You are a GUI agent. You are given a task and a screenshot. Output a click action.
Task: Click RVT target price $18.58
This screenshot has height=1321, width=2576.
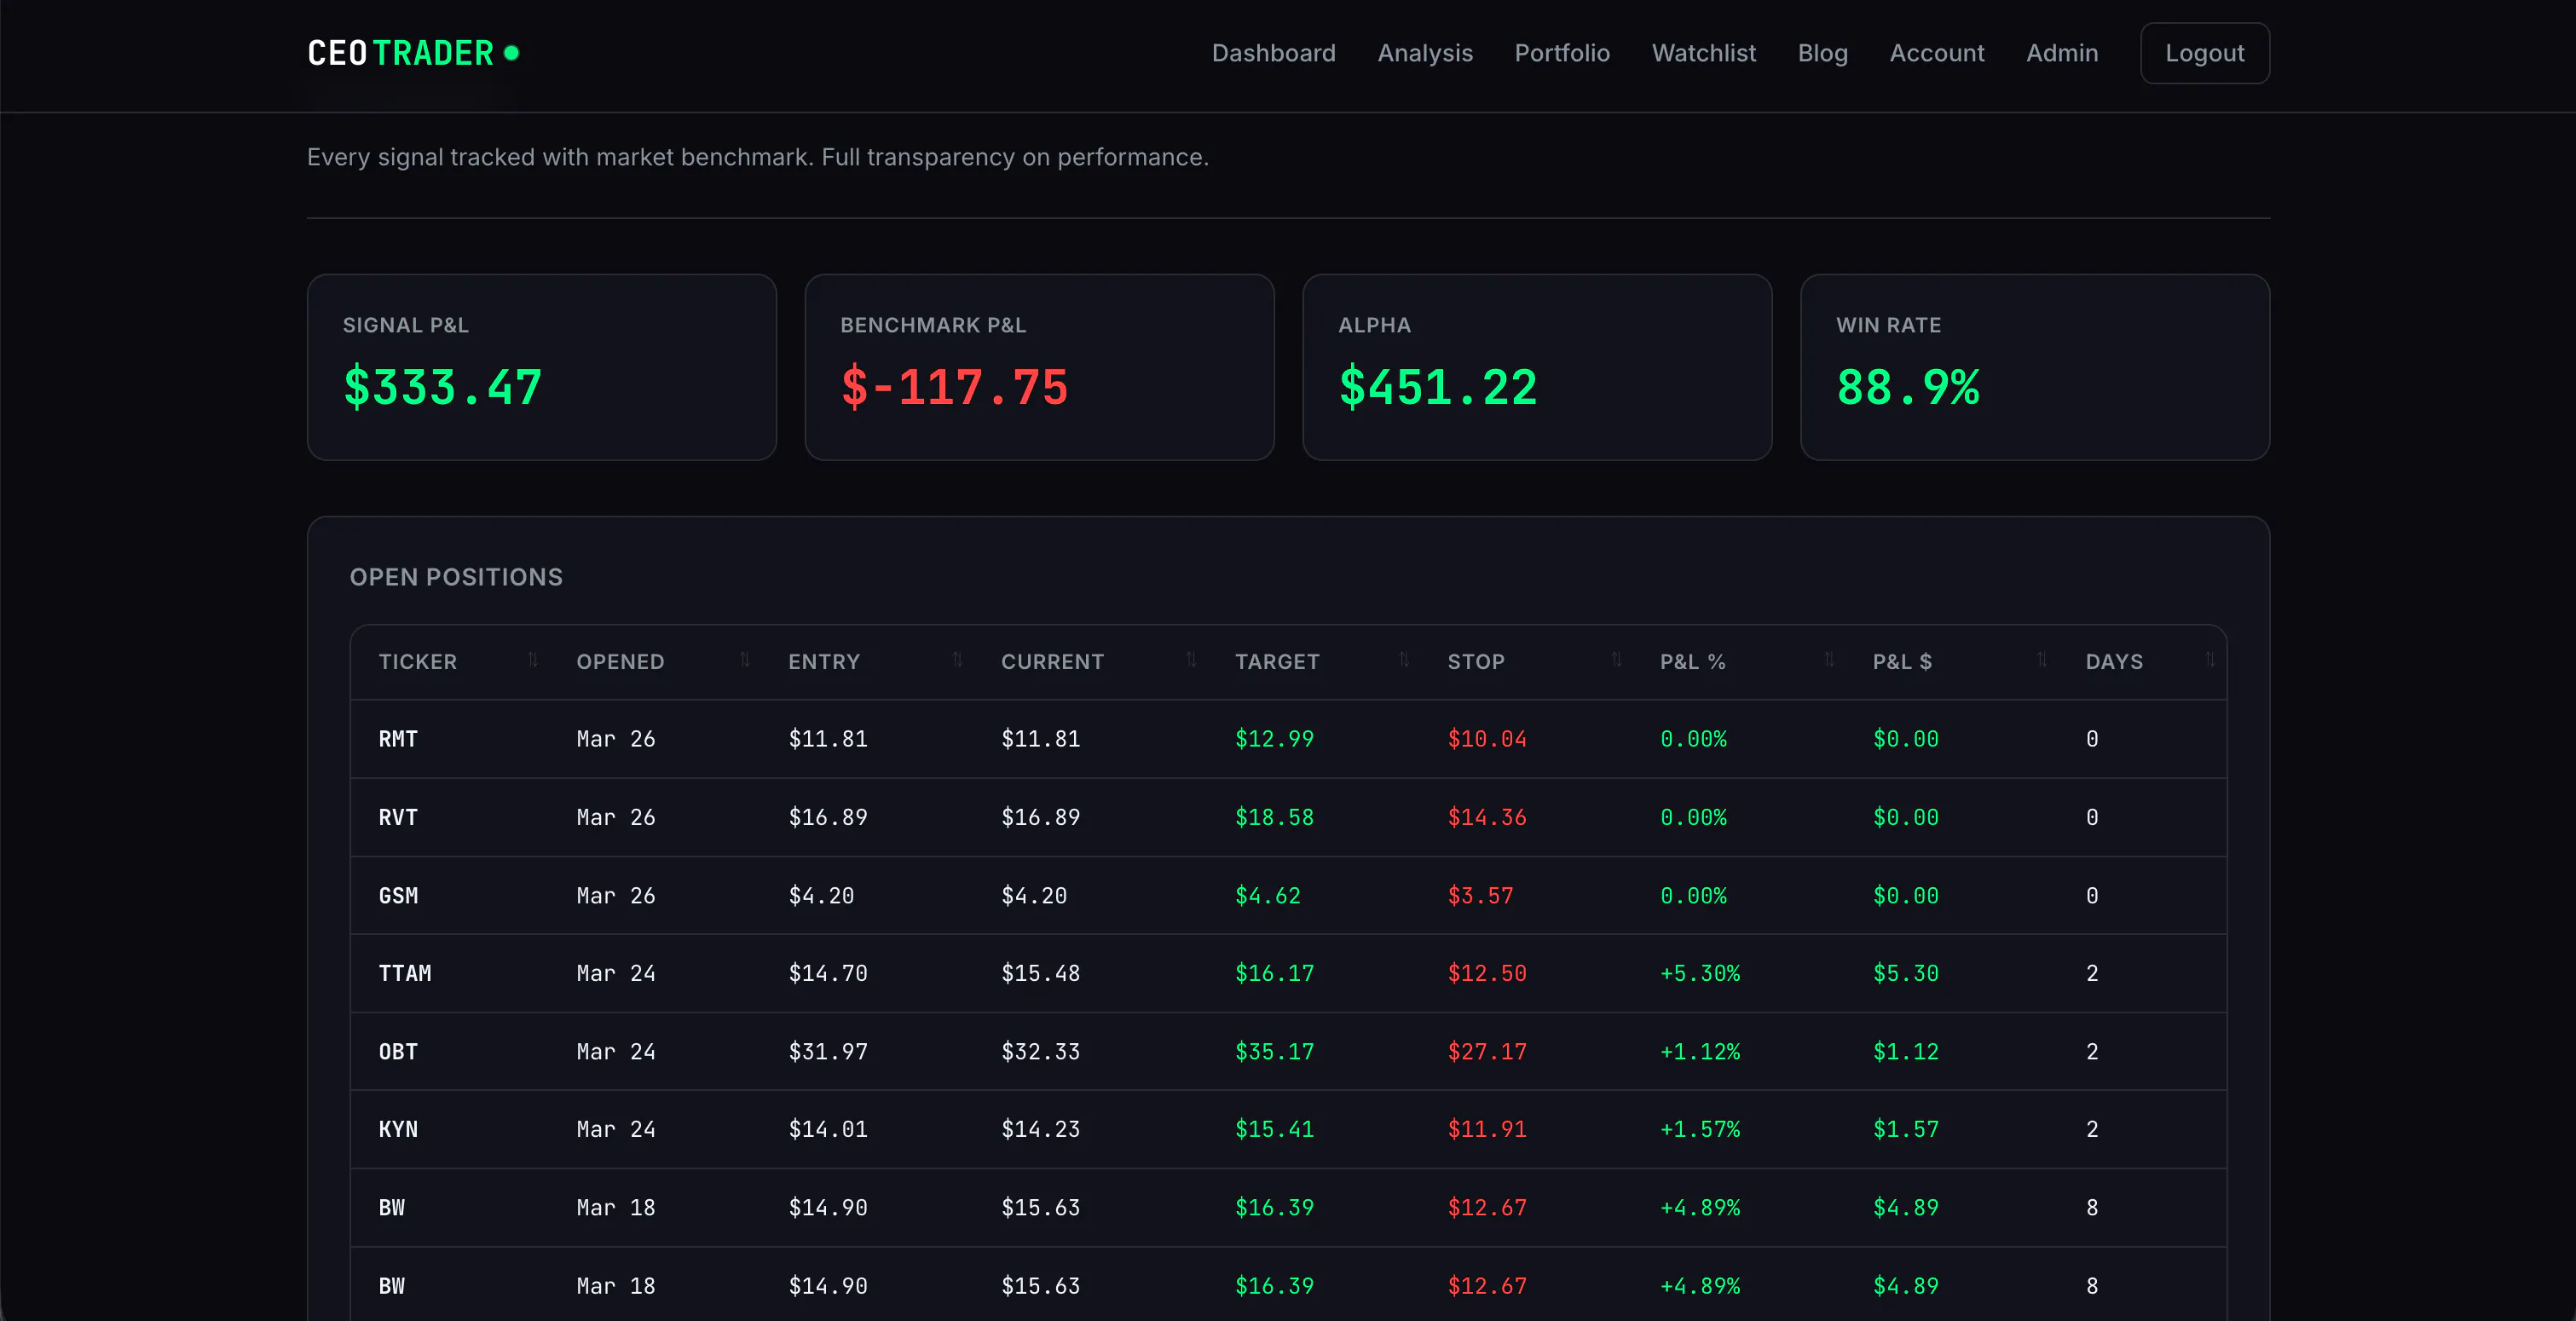point(1274,817)
